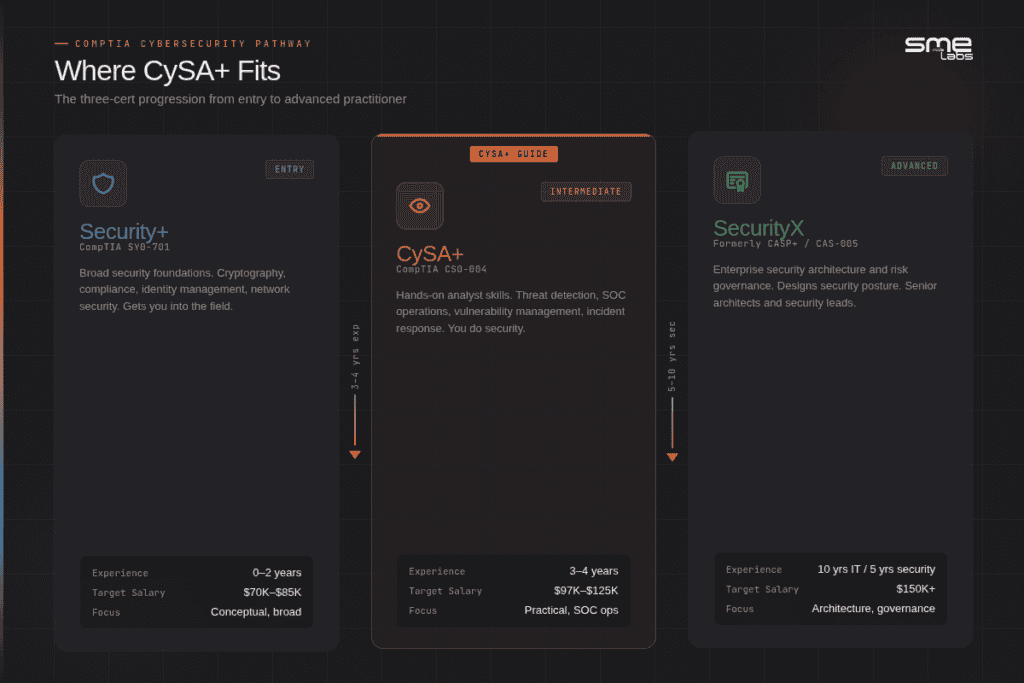Click 'Practical, SOC ops' focus value
Screen dimensions: 1024x683
571,610
